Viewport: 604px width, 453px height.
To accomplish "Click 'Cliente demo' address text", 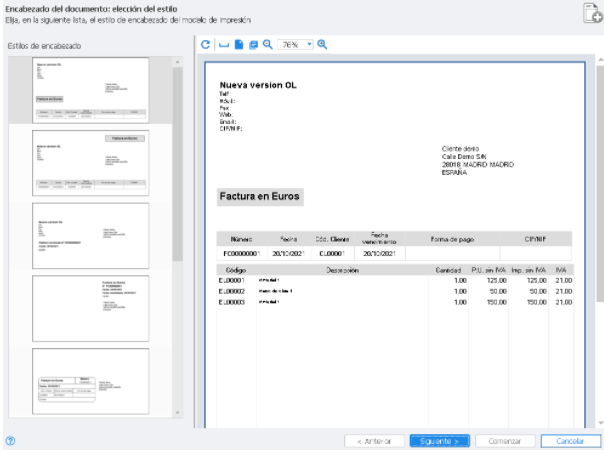I will click(x=460, y=149).
